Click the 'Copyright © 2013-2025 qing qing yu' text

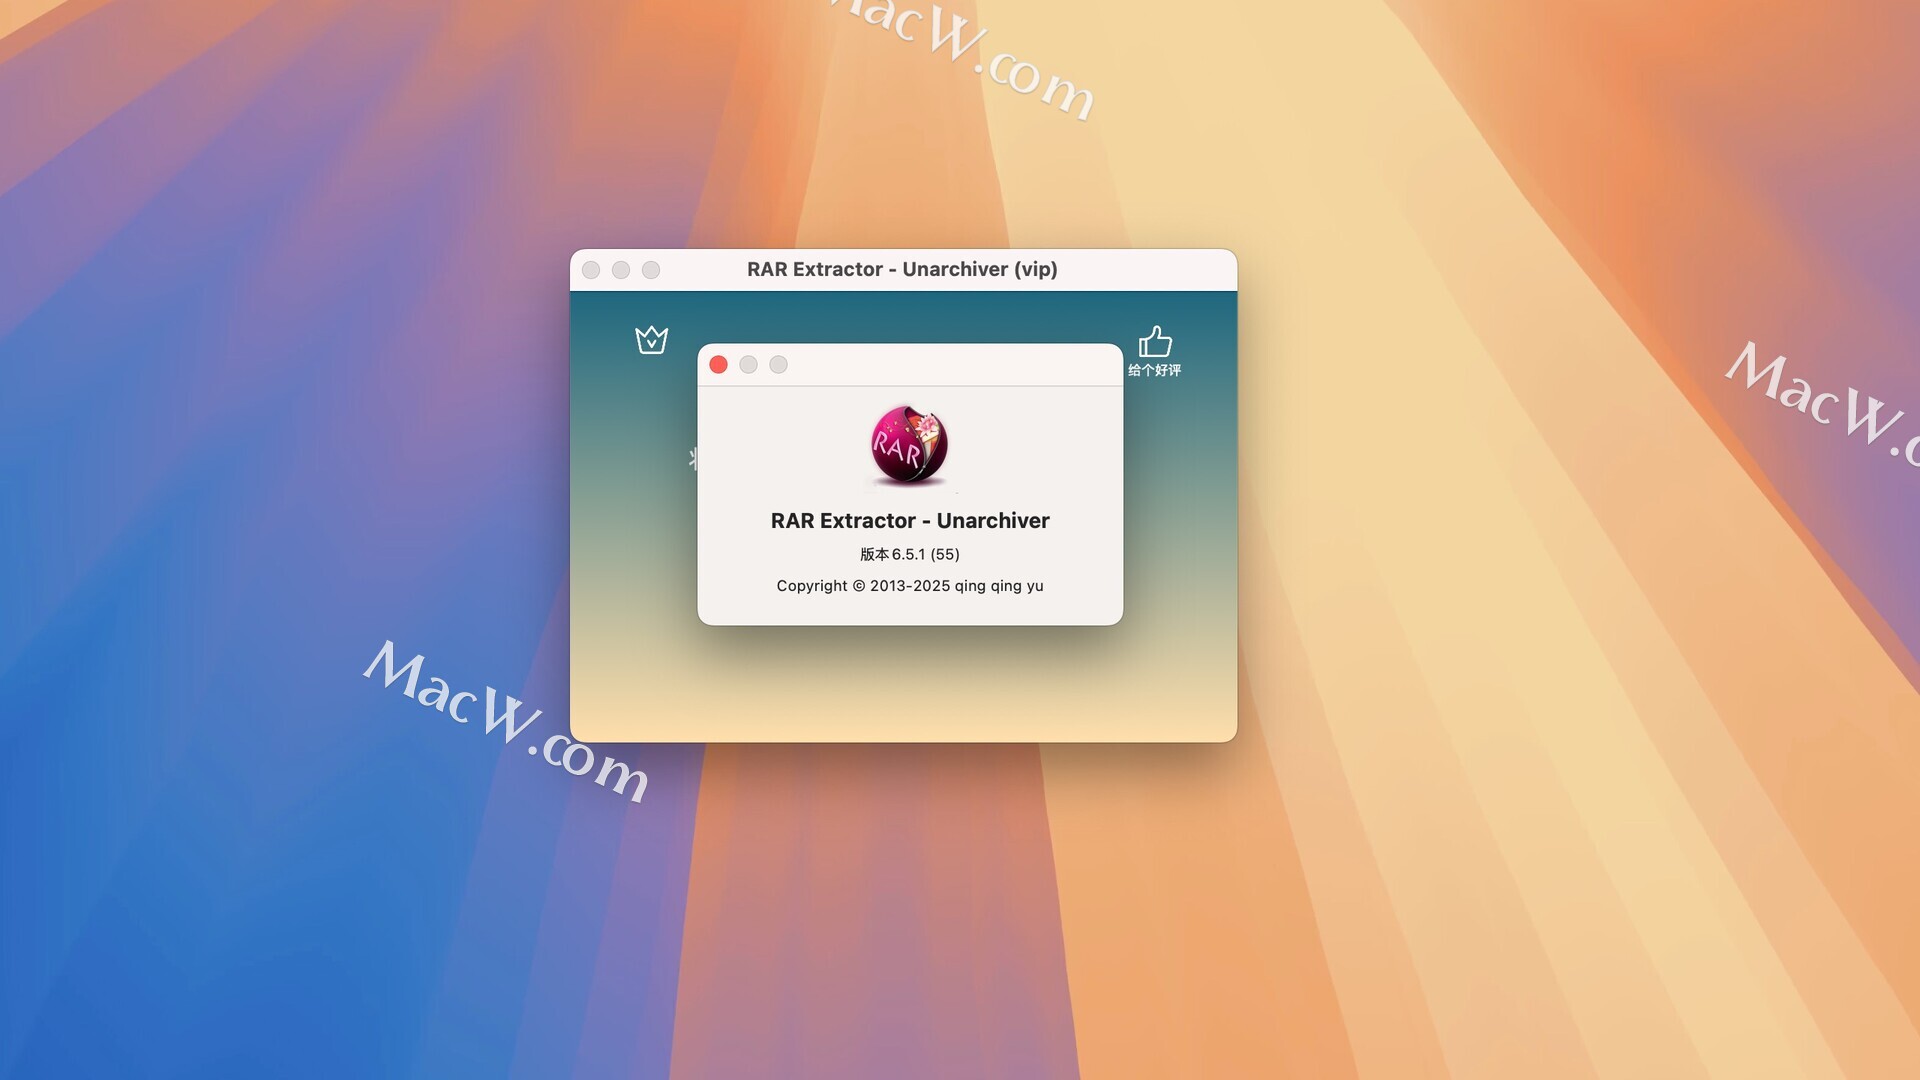click(910, 586)
